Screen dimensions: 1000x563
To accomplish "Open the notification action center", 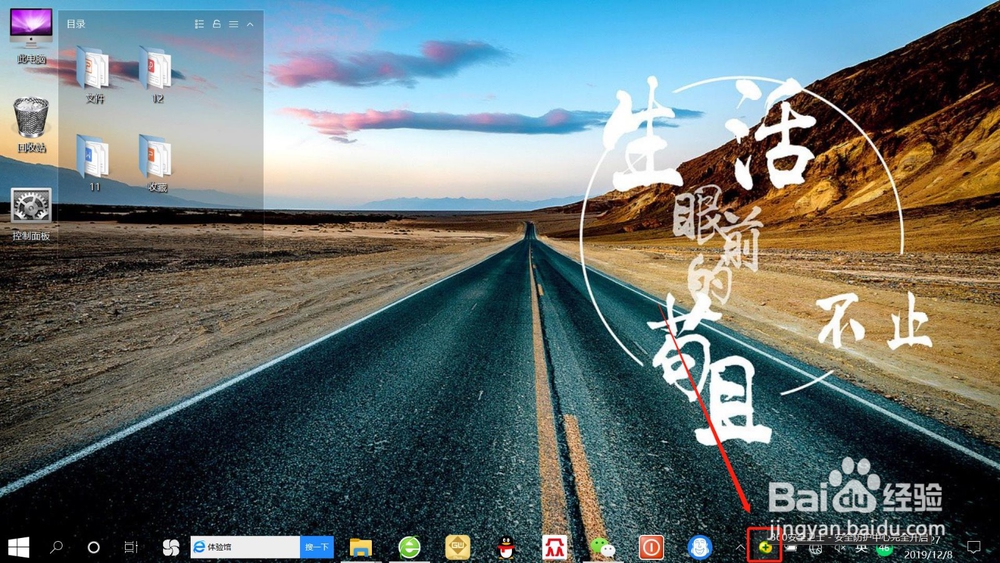I will point(973,547).
